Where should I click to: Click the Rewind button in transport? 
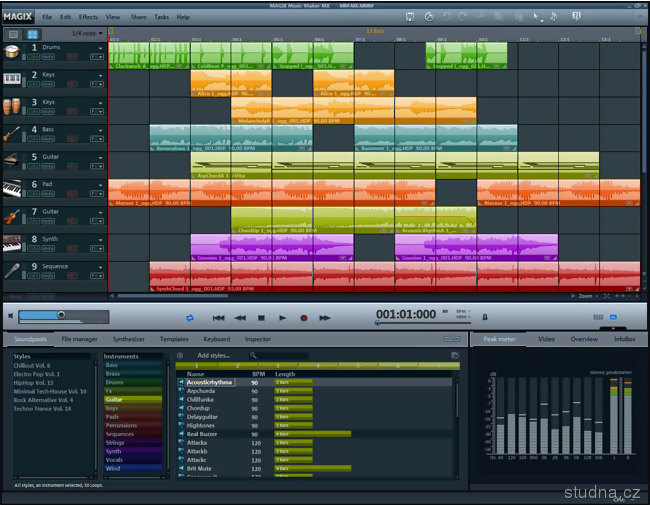(240, 317)
